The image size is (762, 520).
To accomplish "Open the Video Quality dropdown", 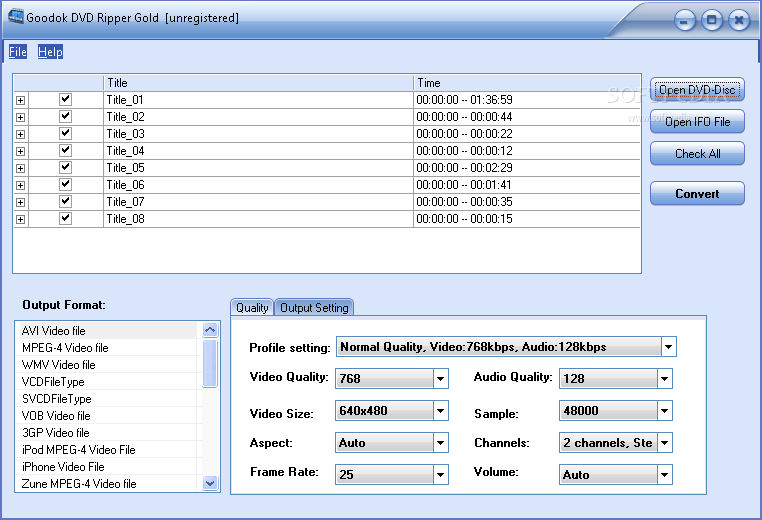I will pyautogui.click(x=440, y=379).
